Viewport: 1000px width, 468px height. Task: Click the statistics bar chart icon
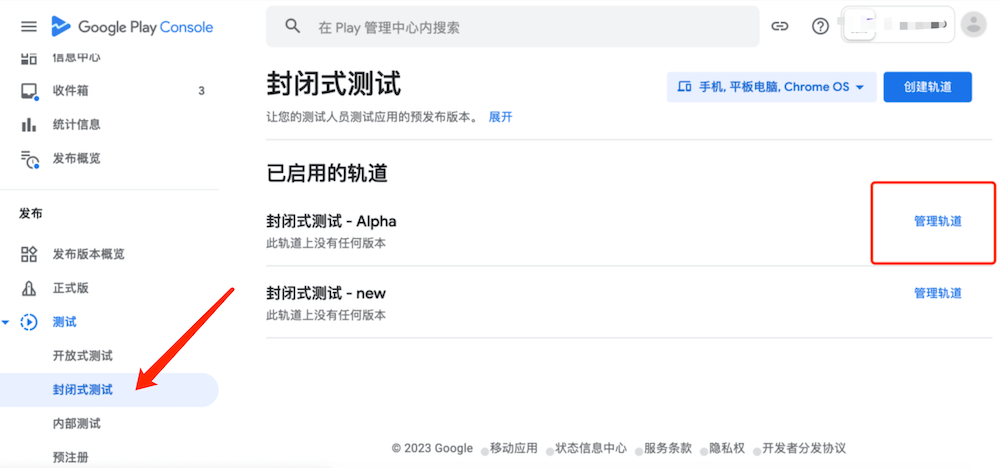click(29, 125)
